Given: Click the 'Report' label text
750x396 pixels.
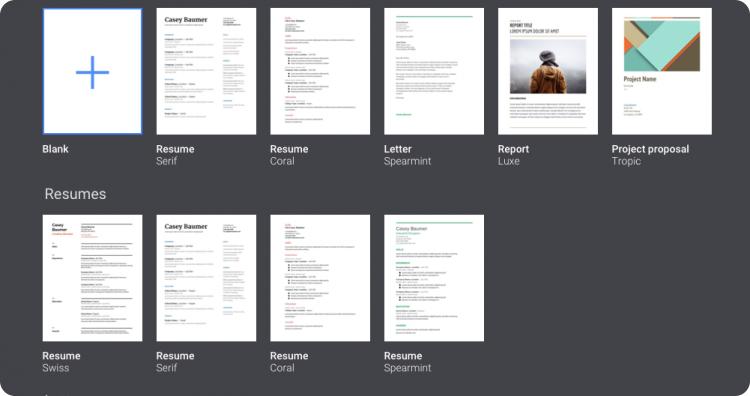Looking at the screenshot, I should tap(513, 149).
